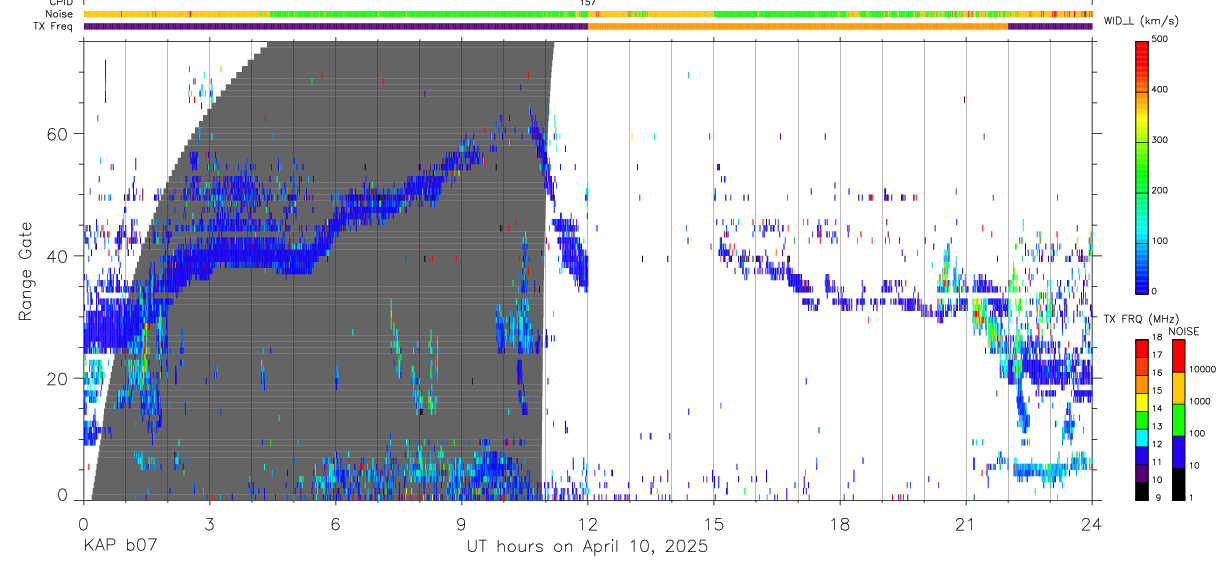This screenshot has height=567, width=1228.
Task: Click the hour 18 tick on the UT axis
Action: (x=840, y=523)
